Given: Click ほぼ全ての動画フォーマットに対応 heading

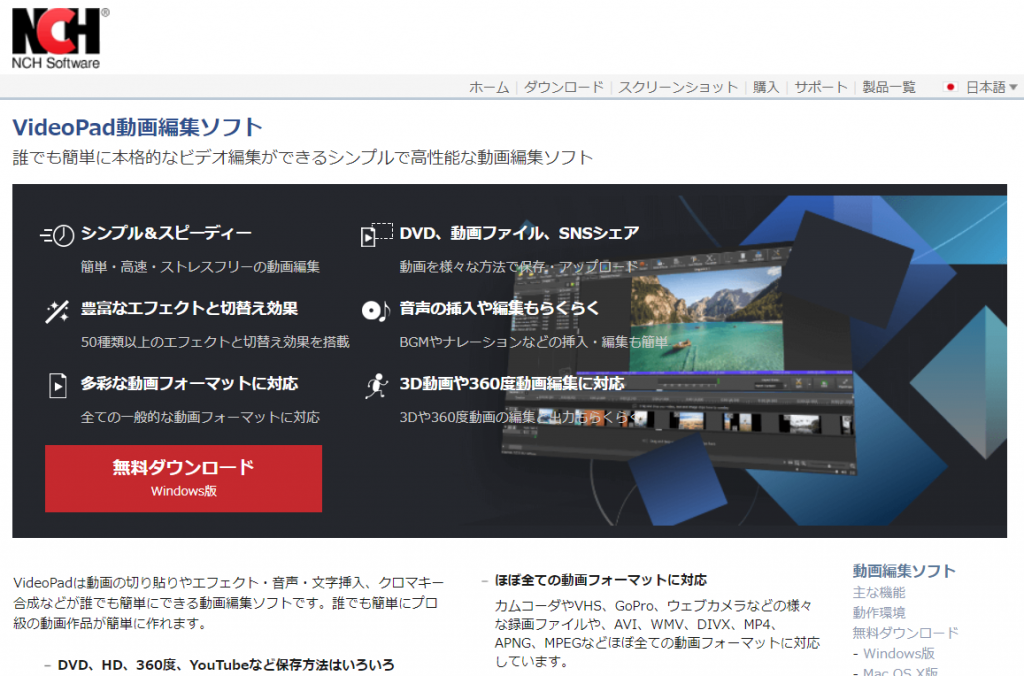Looking at the screenshot, I should click(x=601, y=580).
